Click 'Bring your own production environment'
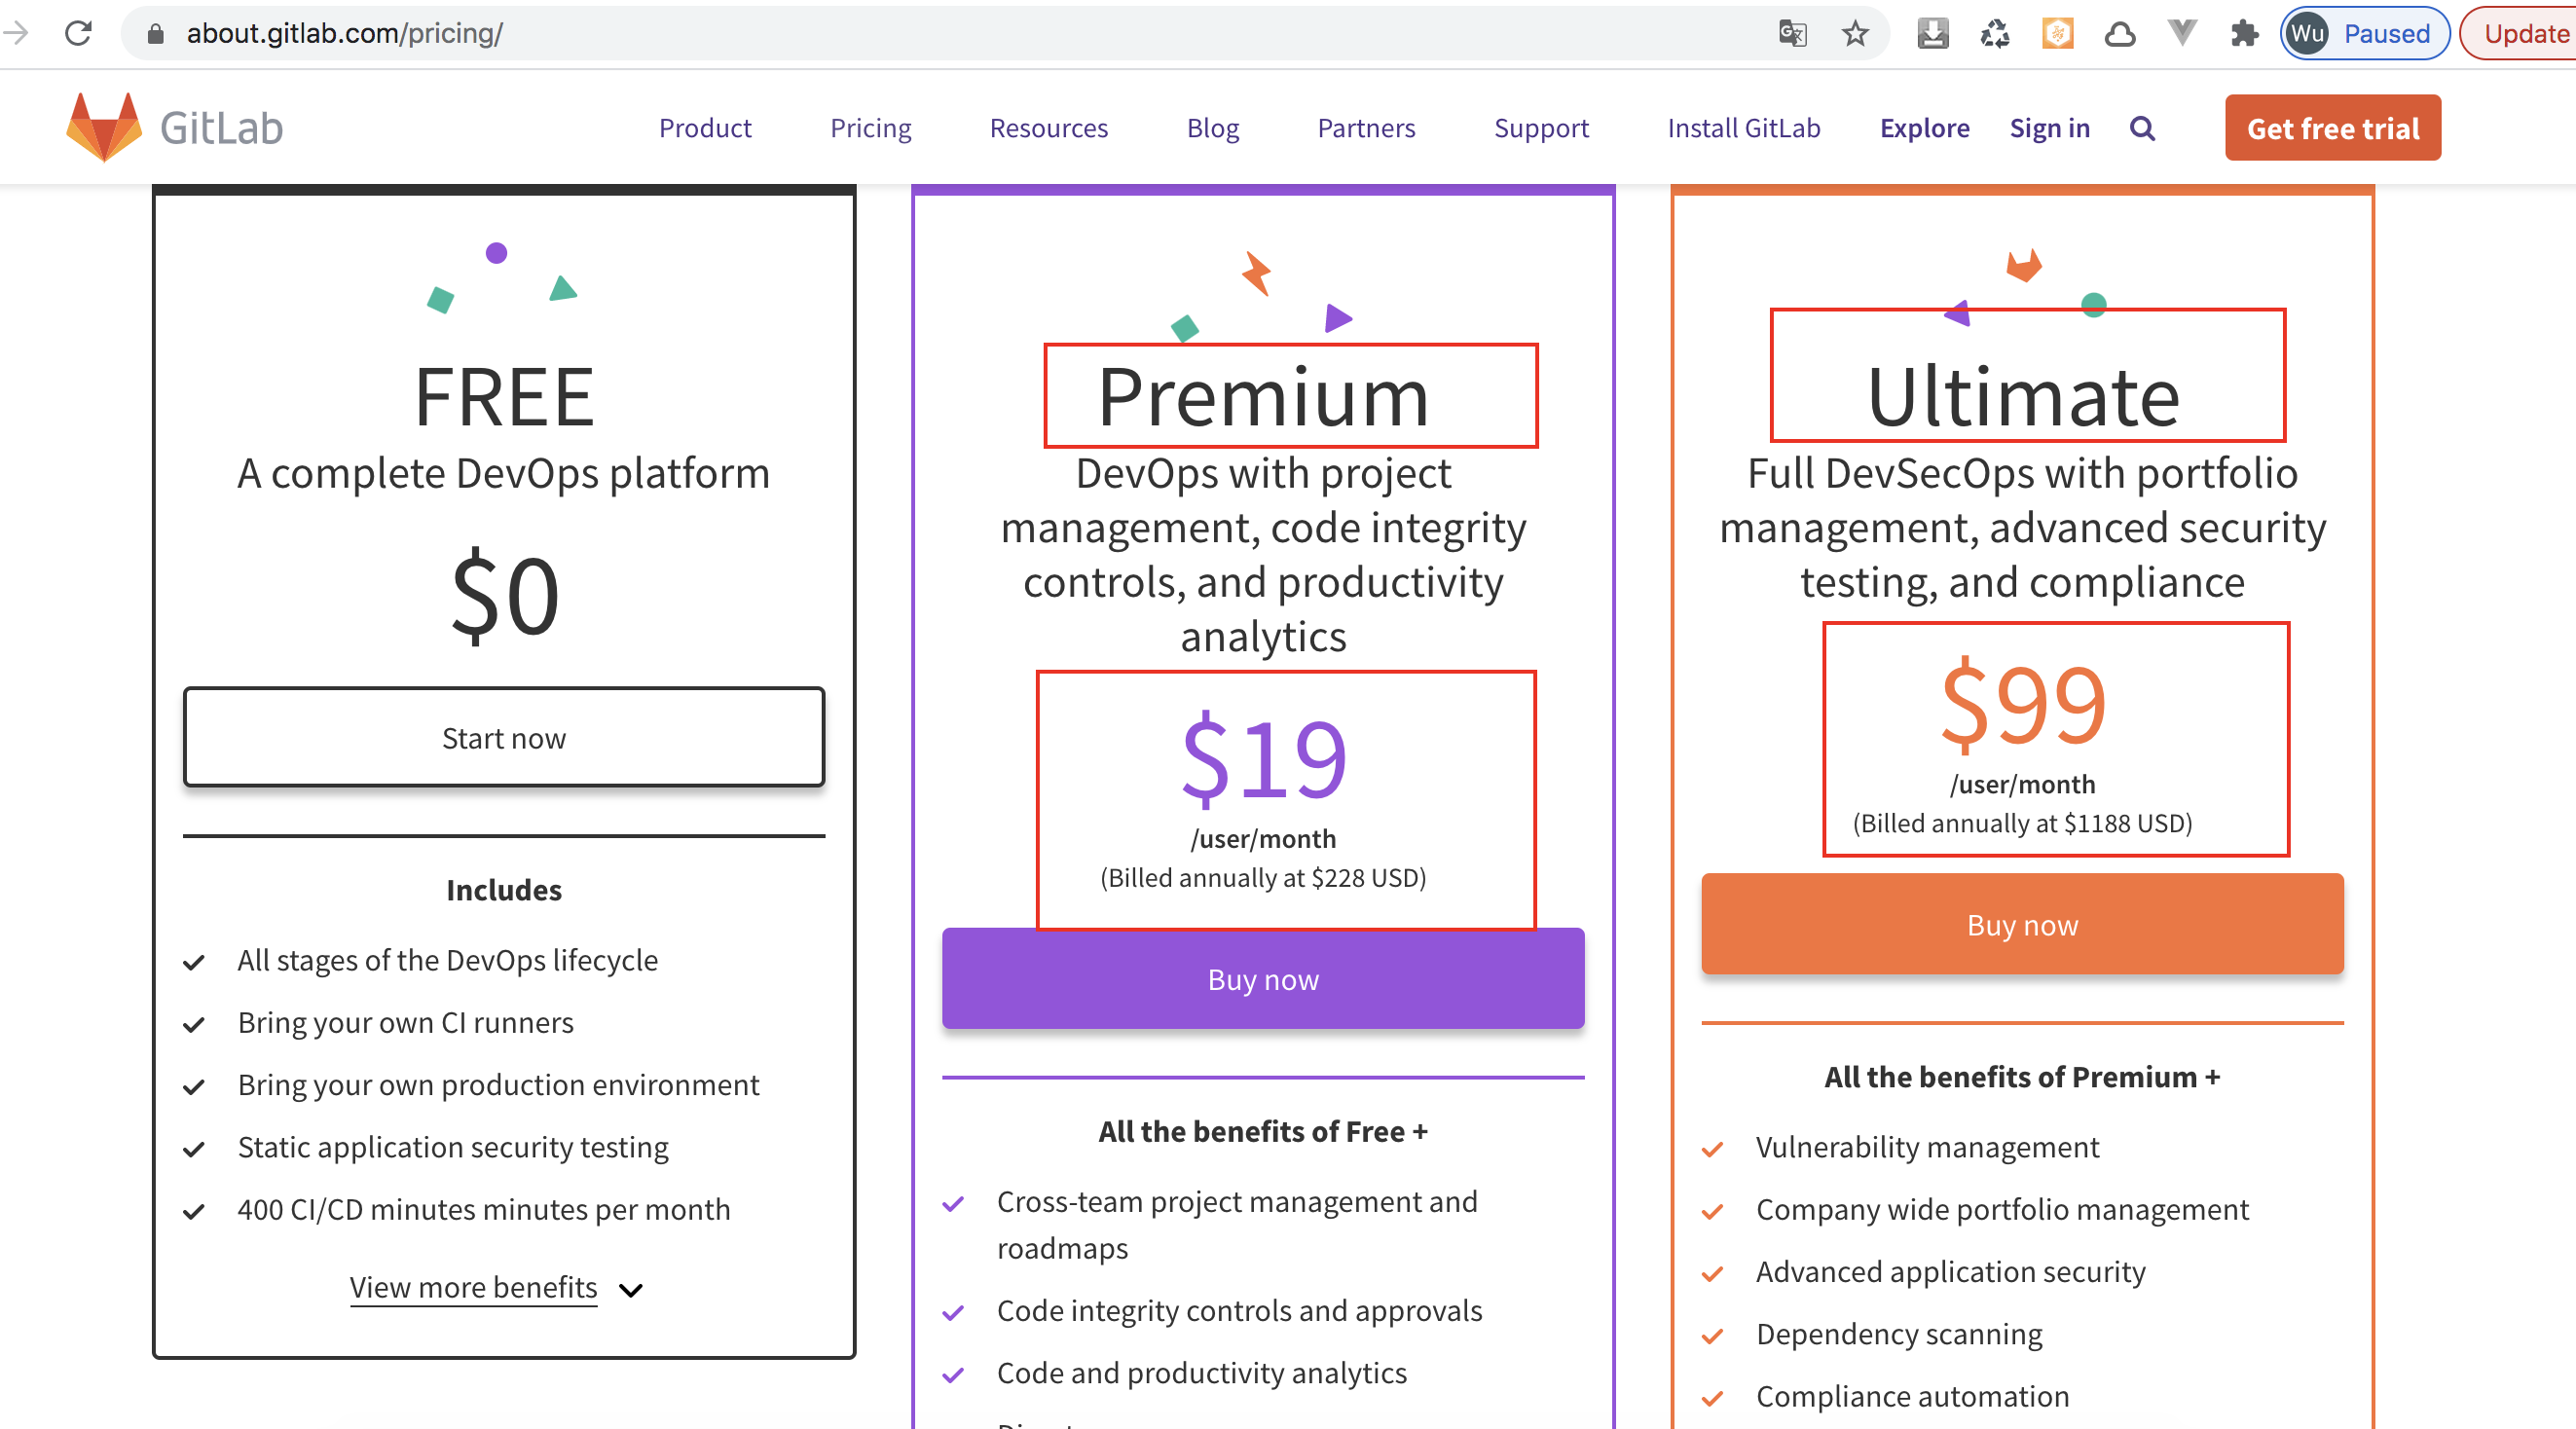The image size is (2576, 1429). [x=499, y=1085]
